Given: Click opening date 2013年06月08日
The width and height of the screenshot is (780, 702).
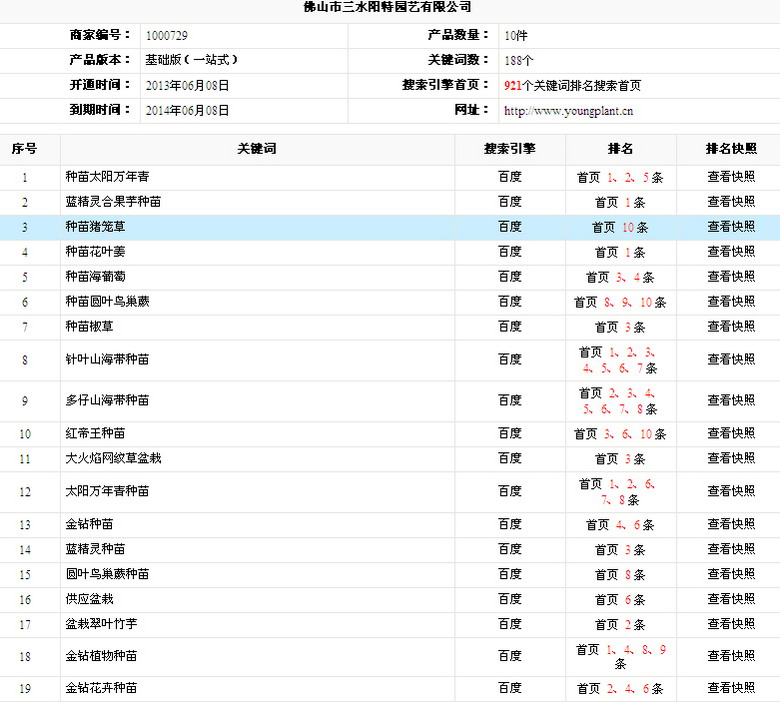Looking at the screenshot, I should click(187, 86).
